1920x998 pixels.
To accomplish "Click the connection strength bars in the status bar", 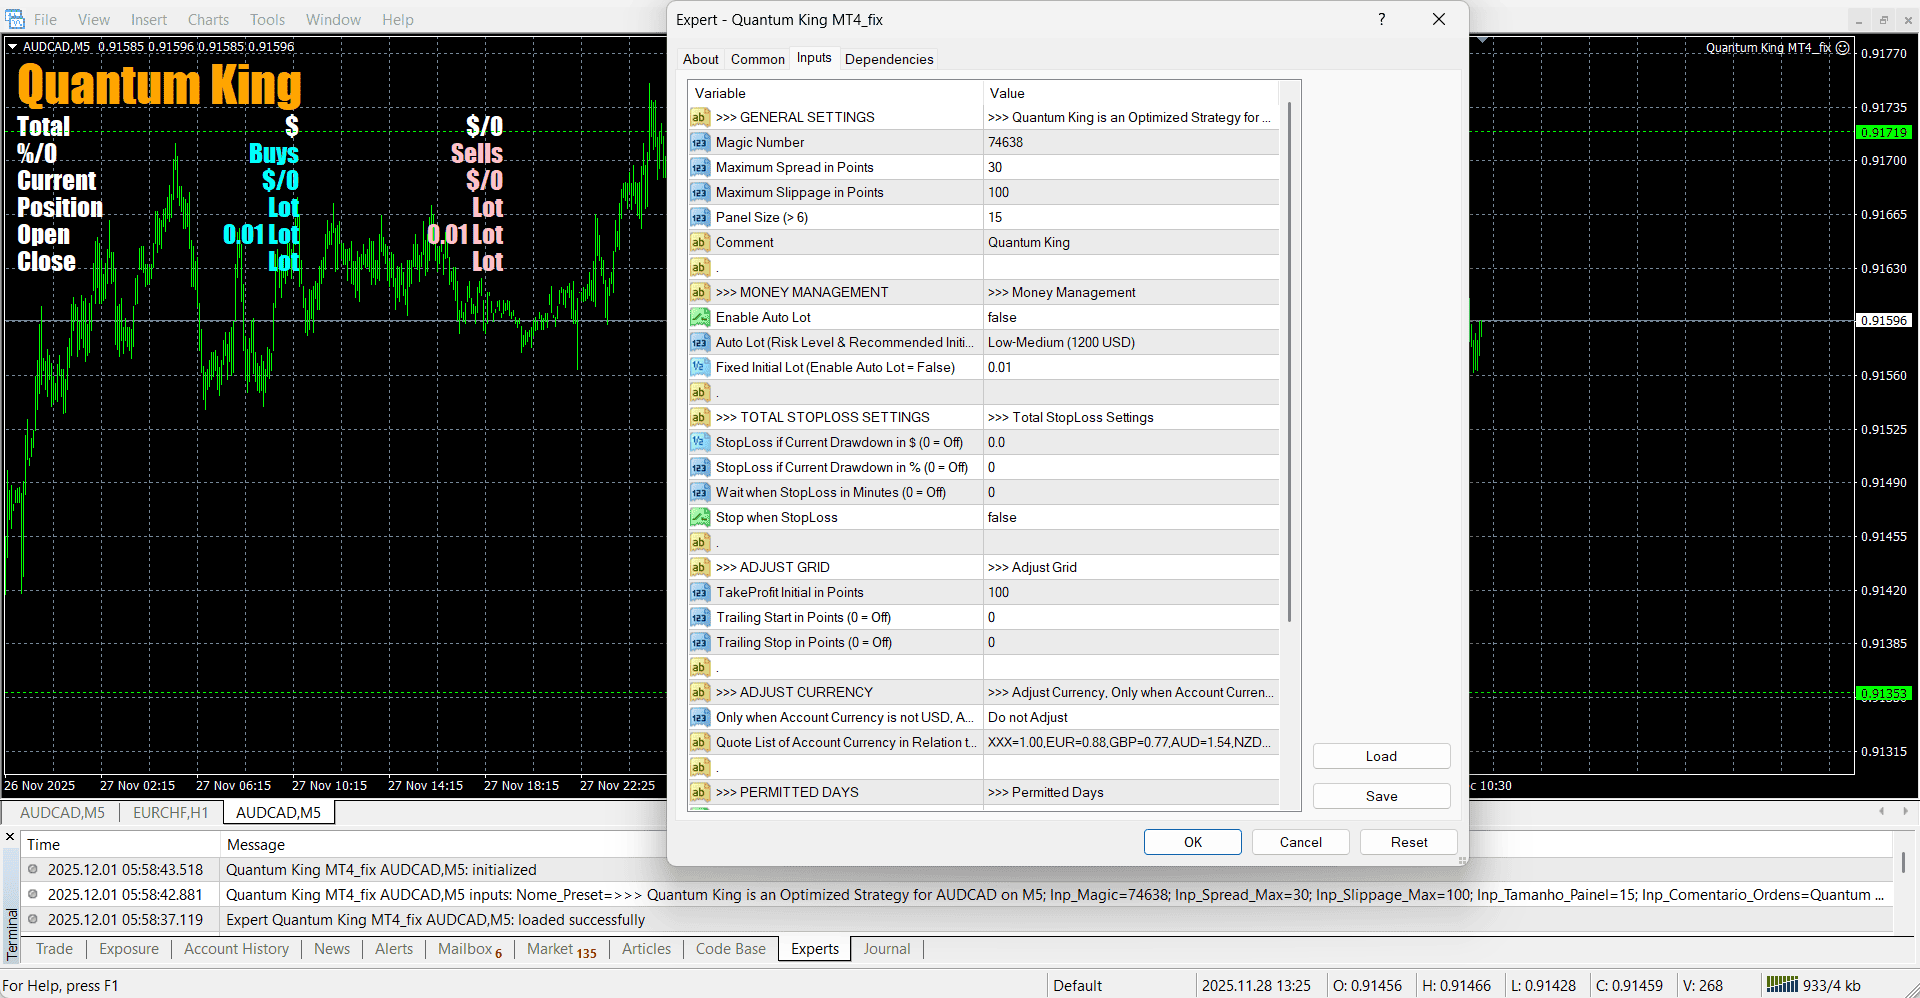I will (1784, 984).
